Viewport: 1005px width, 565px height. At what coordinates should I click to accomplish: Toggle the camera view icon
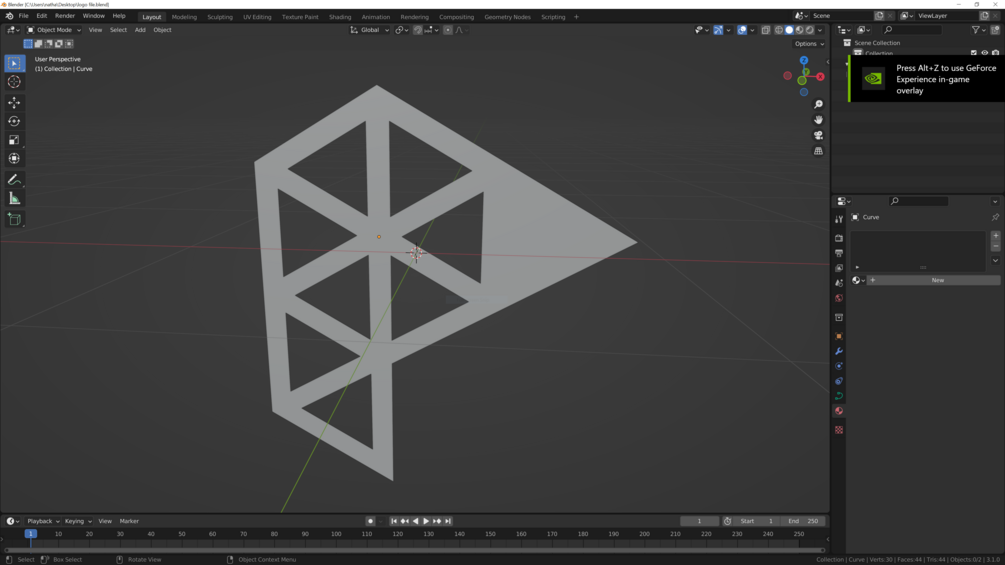[x=818, y=135]
